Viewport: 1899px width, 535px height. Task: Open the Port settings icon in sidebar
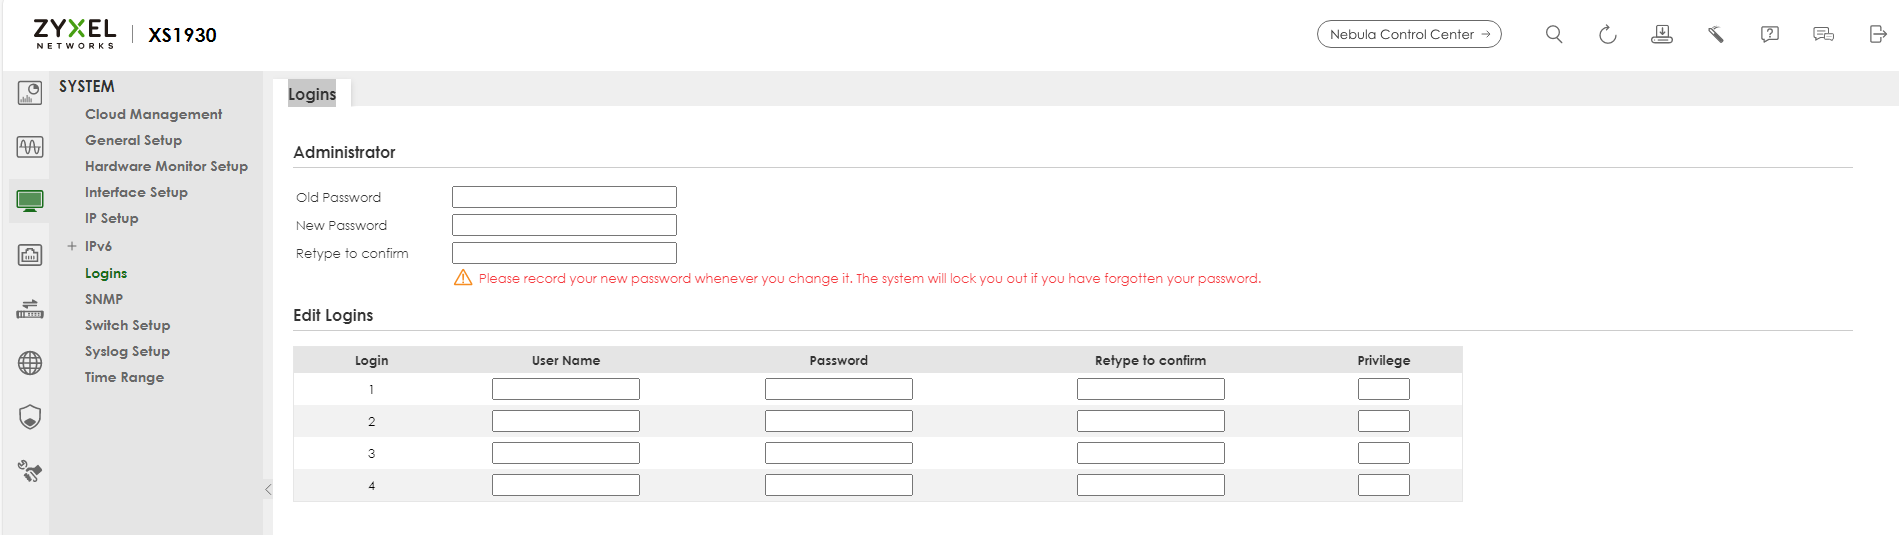click(x=30, y=255)
